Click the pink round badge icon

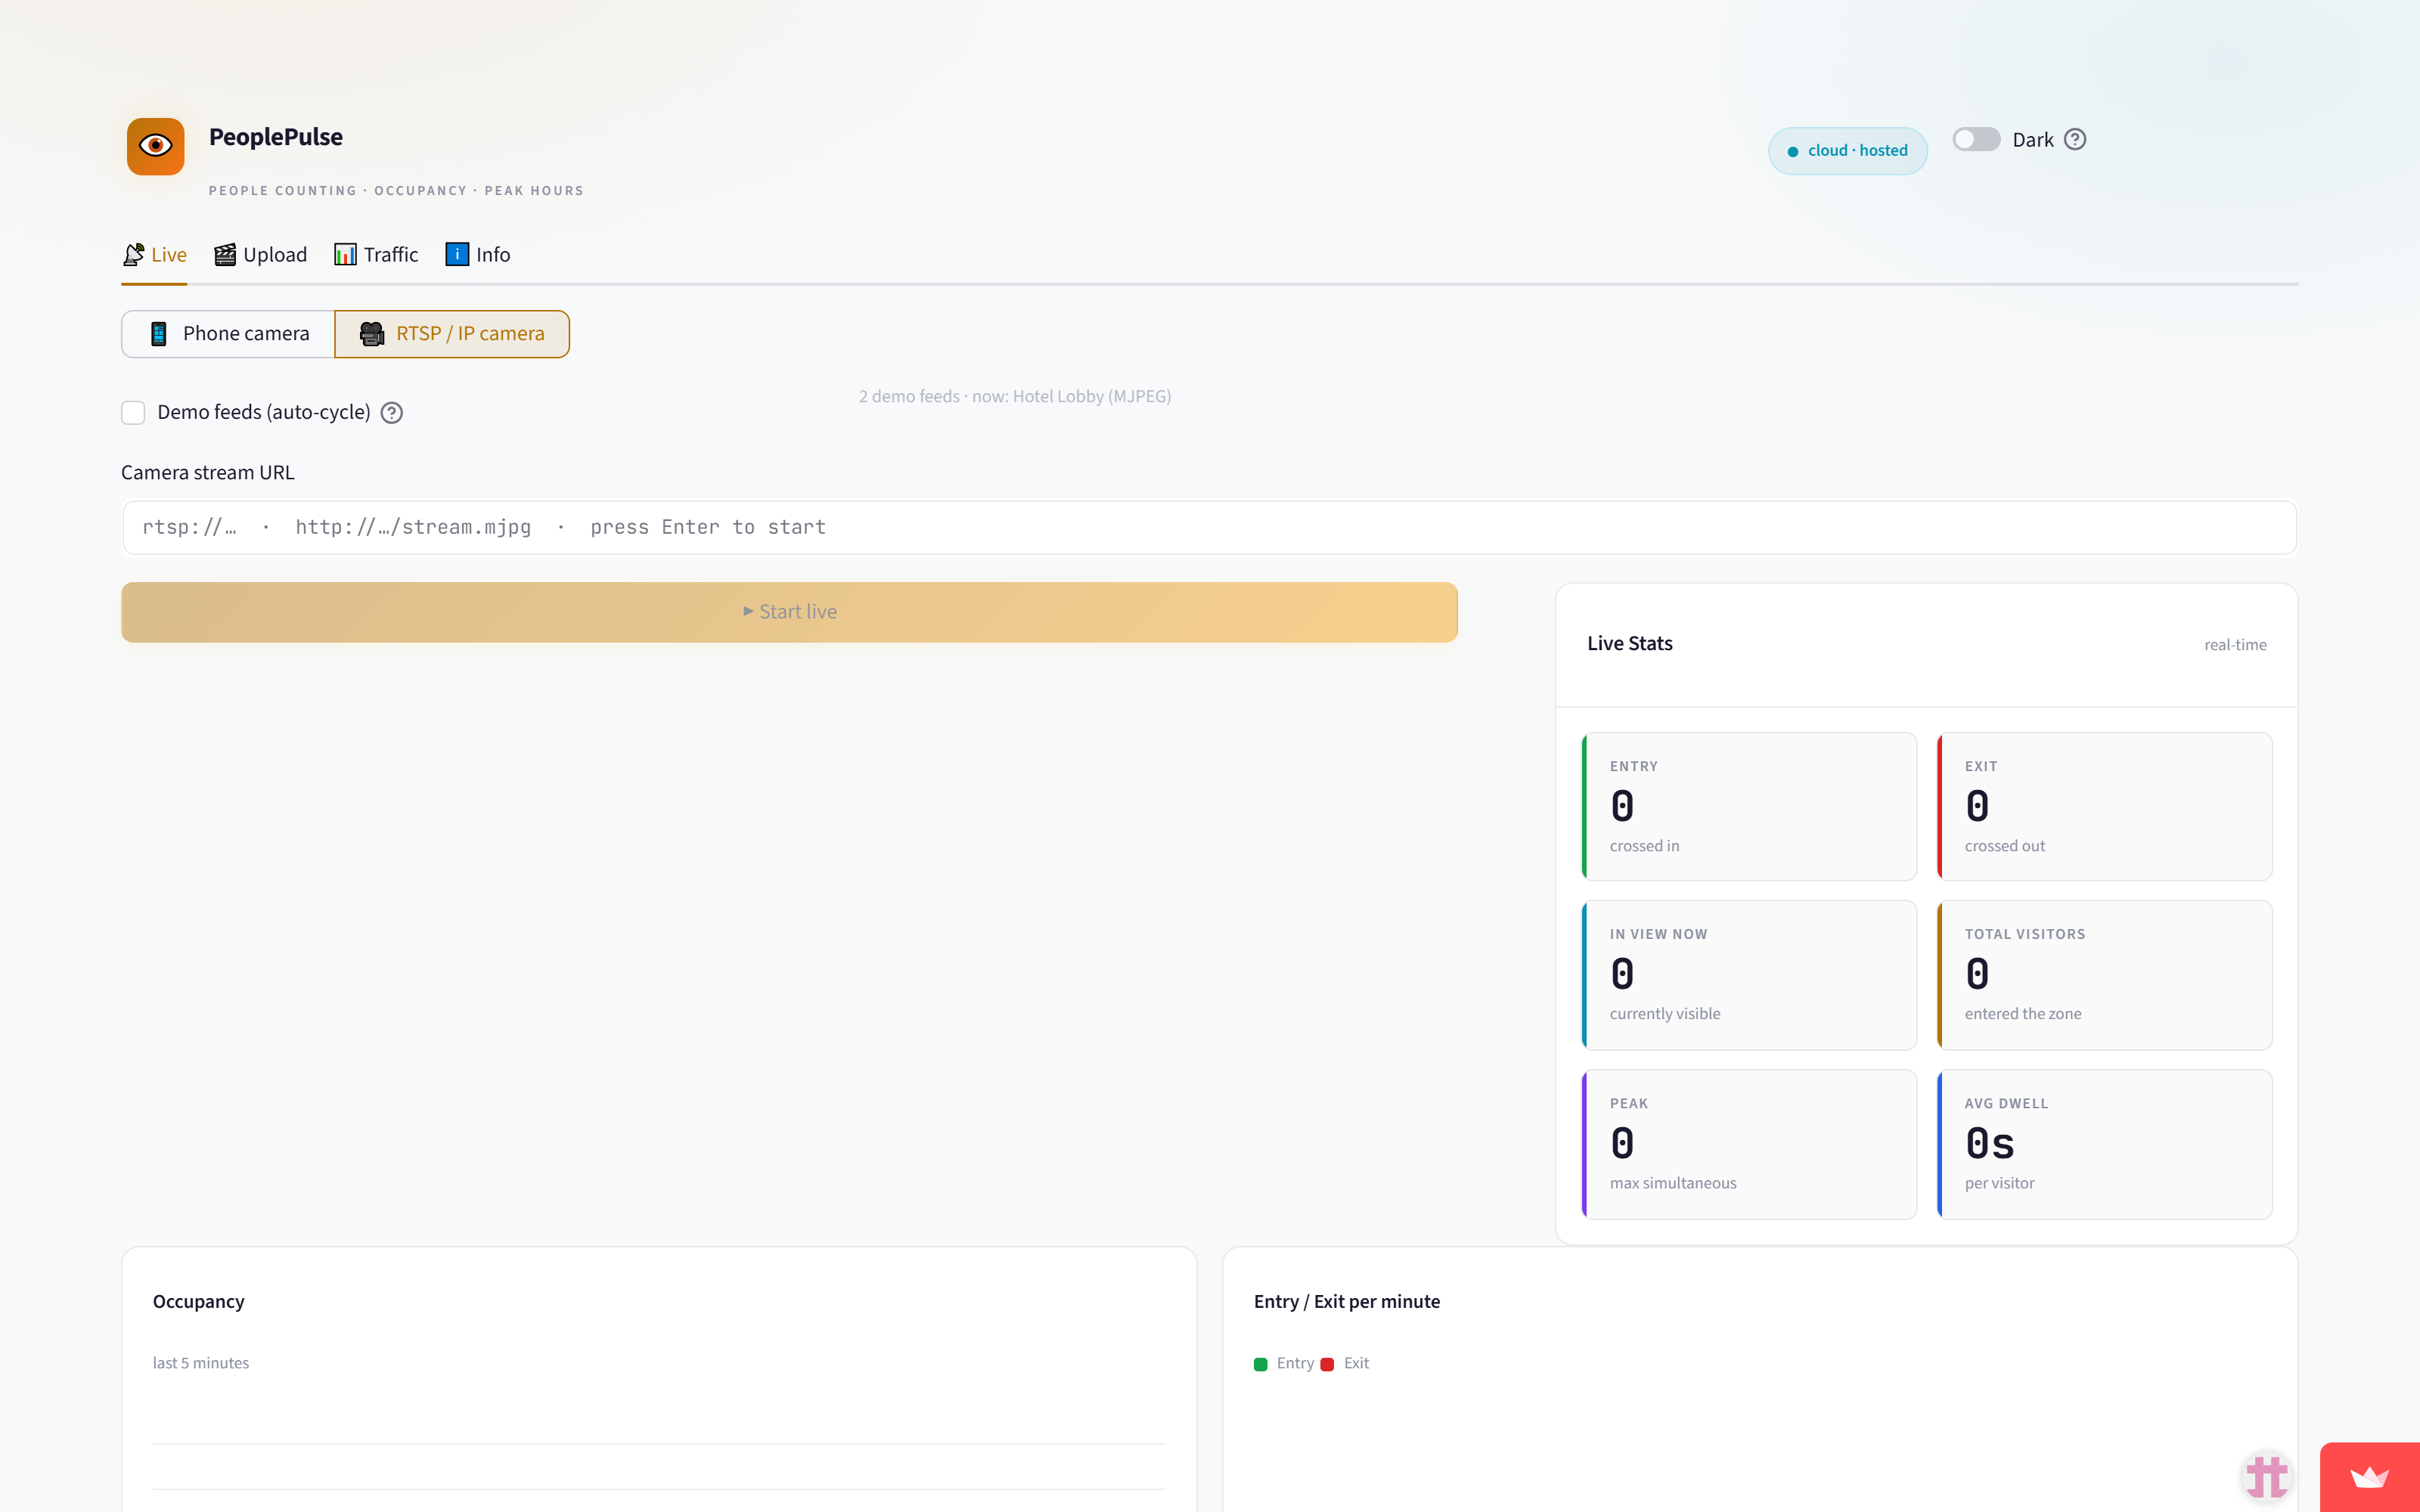pos(2266,1476)
